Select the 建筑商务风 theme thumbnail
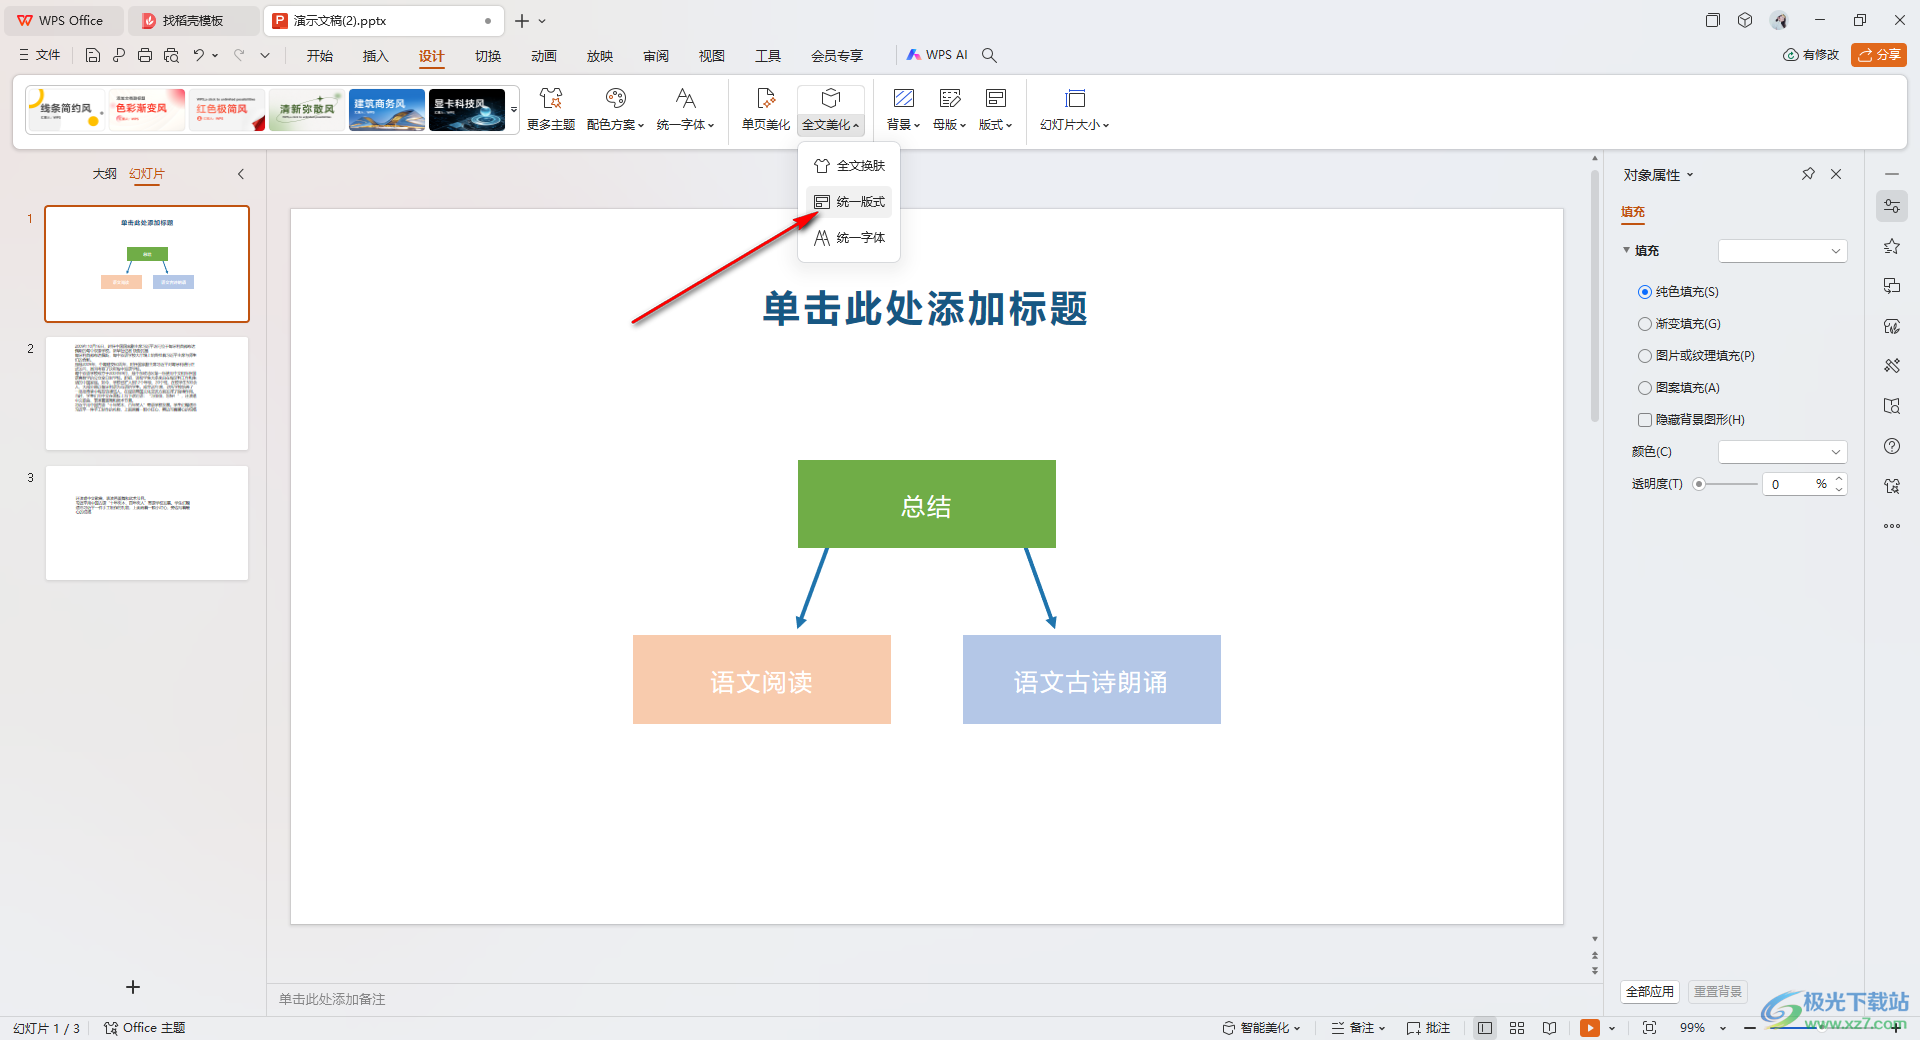Screen dimensions: 1920x1040 (x=387, y=110)
